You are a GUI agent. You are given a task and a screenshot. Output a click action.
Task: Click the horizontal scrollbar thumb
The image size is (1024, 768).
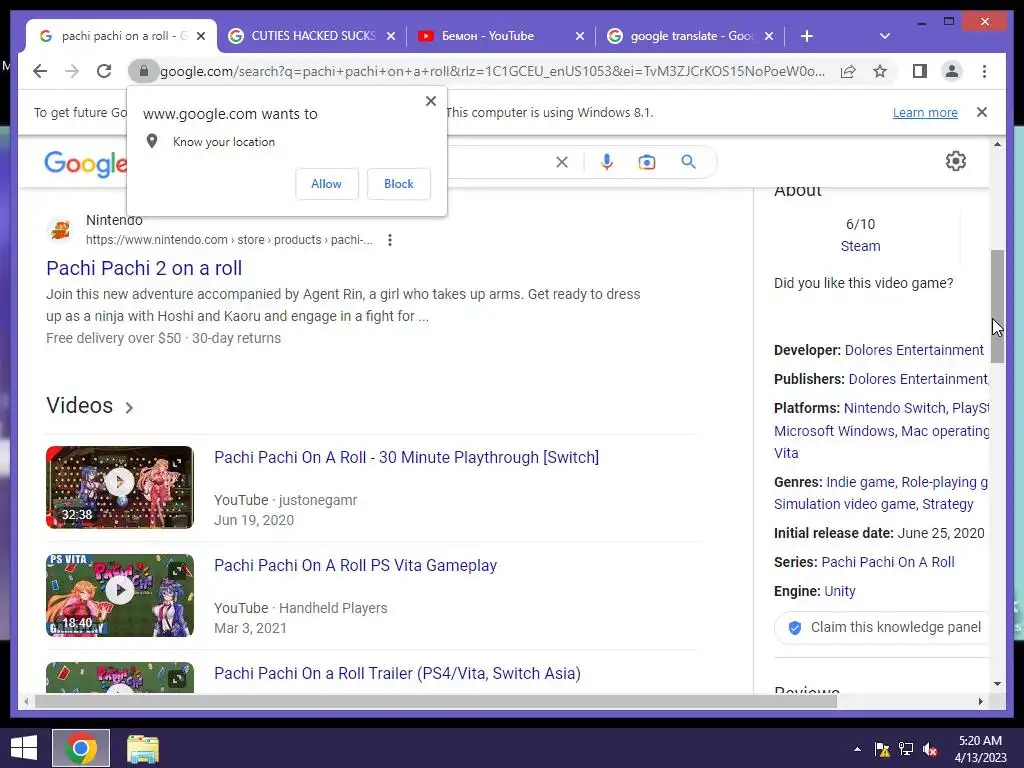coord(436,702)
